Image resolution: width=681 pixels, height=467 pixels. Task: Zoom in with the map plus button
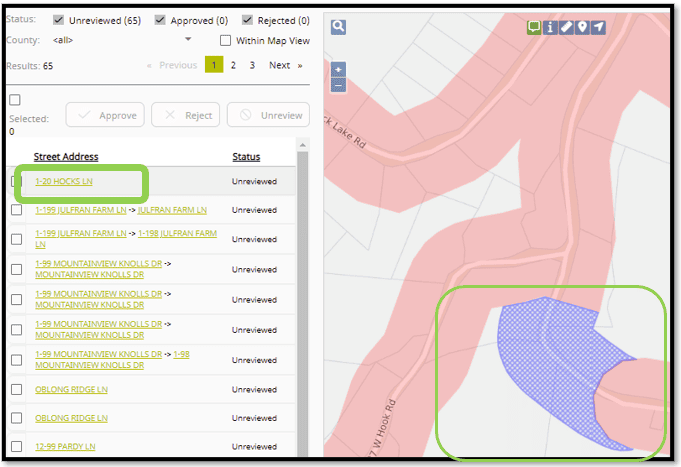coord(338,71)
